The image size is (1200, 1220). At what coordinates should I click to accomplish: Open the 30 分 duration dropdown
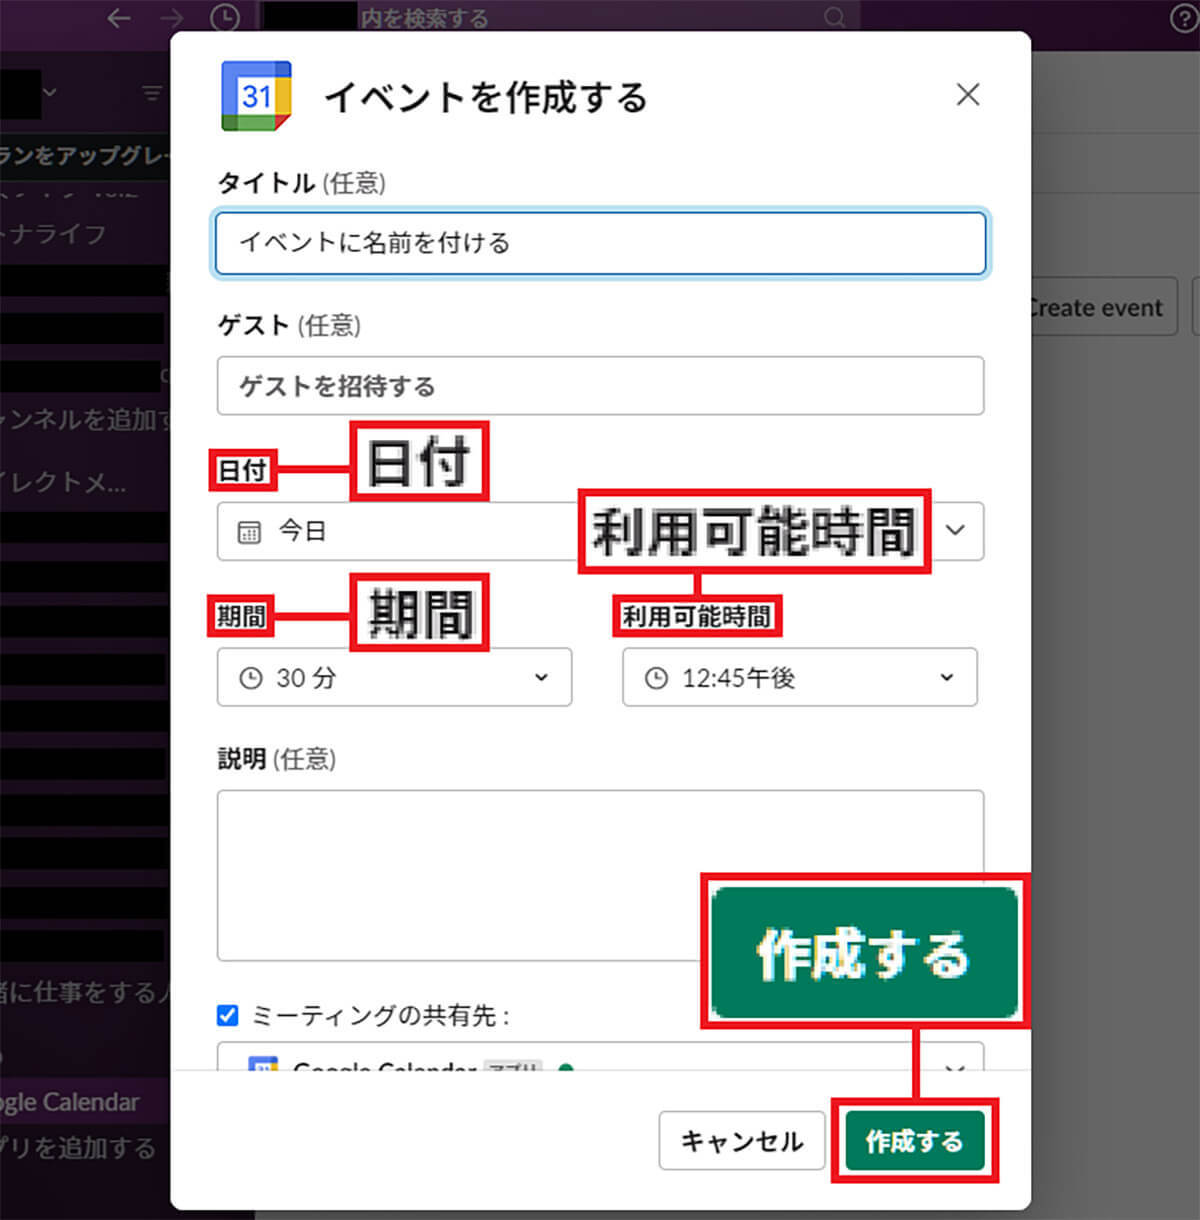[394, 677]
